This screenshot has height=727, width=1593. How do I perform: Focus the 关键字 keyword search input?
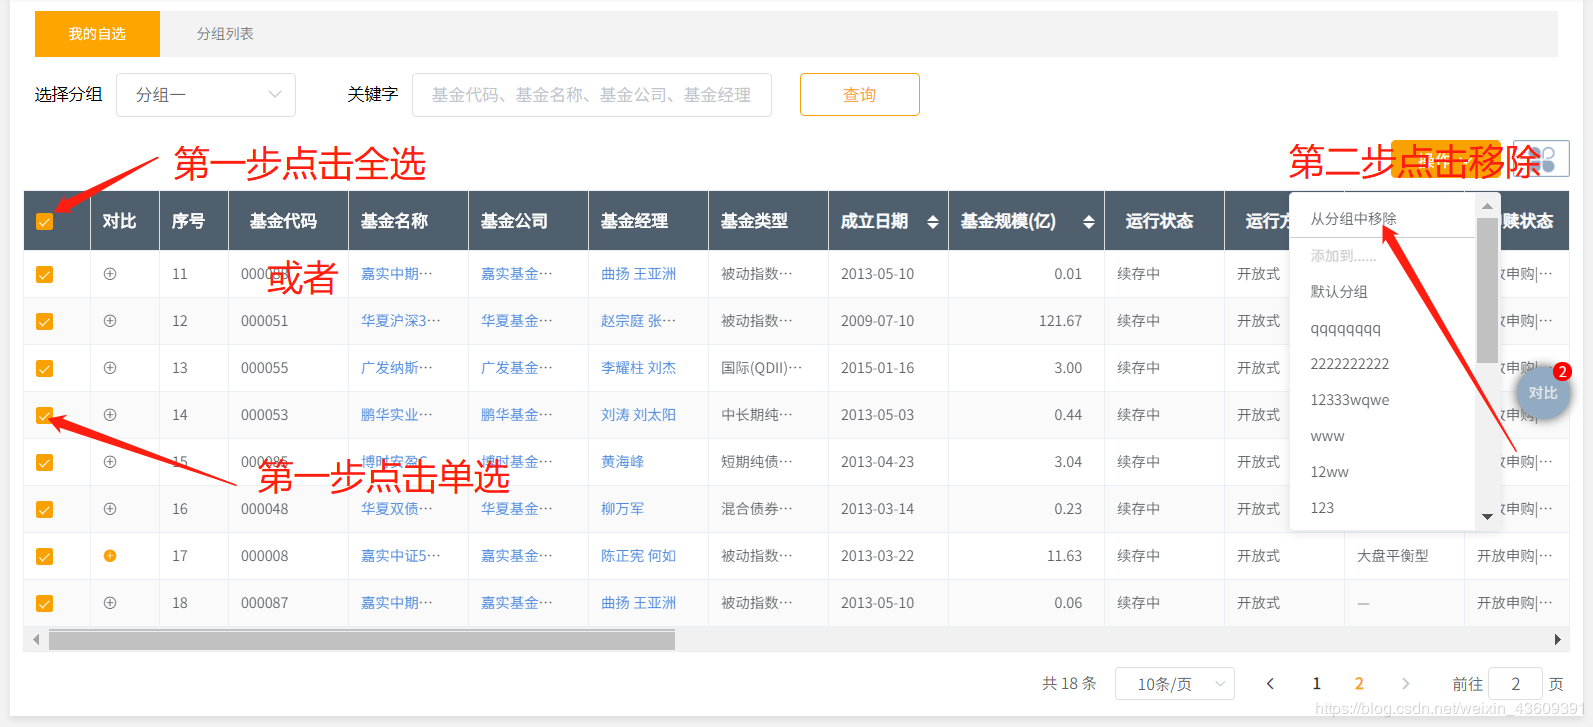(x=592, y=95)
